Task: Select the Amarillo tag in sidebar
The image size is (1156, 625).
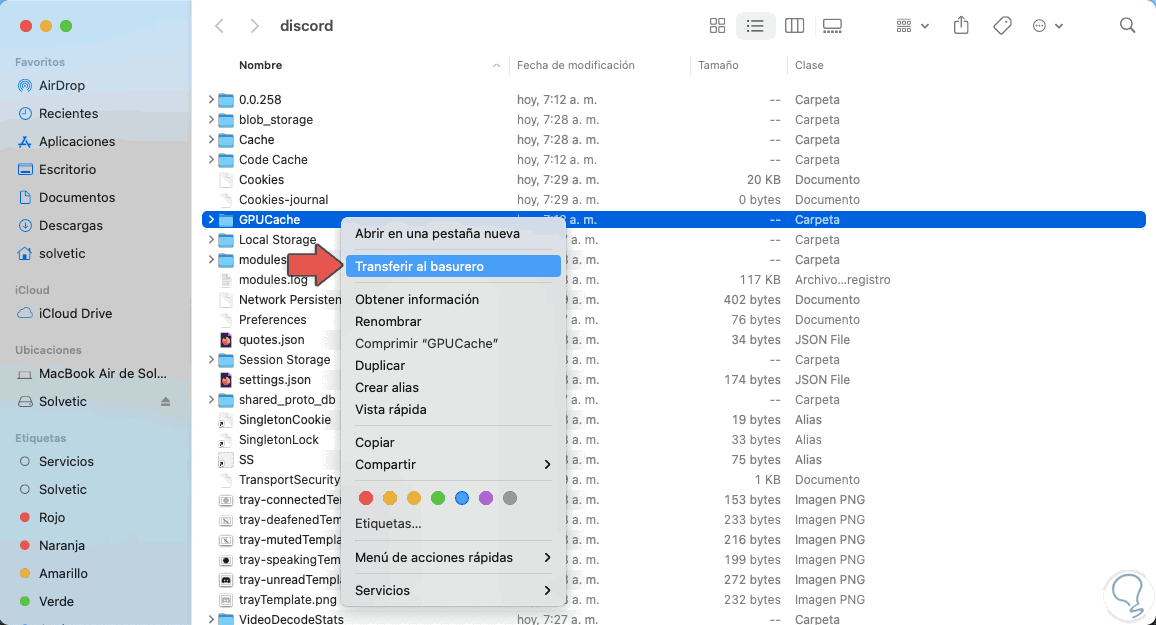Action: pyautogui.click(x=63, y=573)
